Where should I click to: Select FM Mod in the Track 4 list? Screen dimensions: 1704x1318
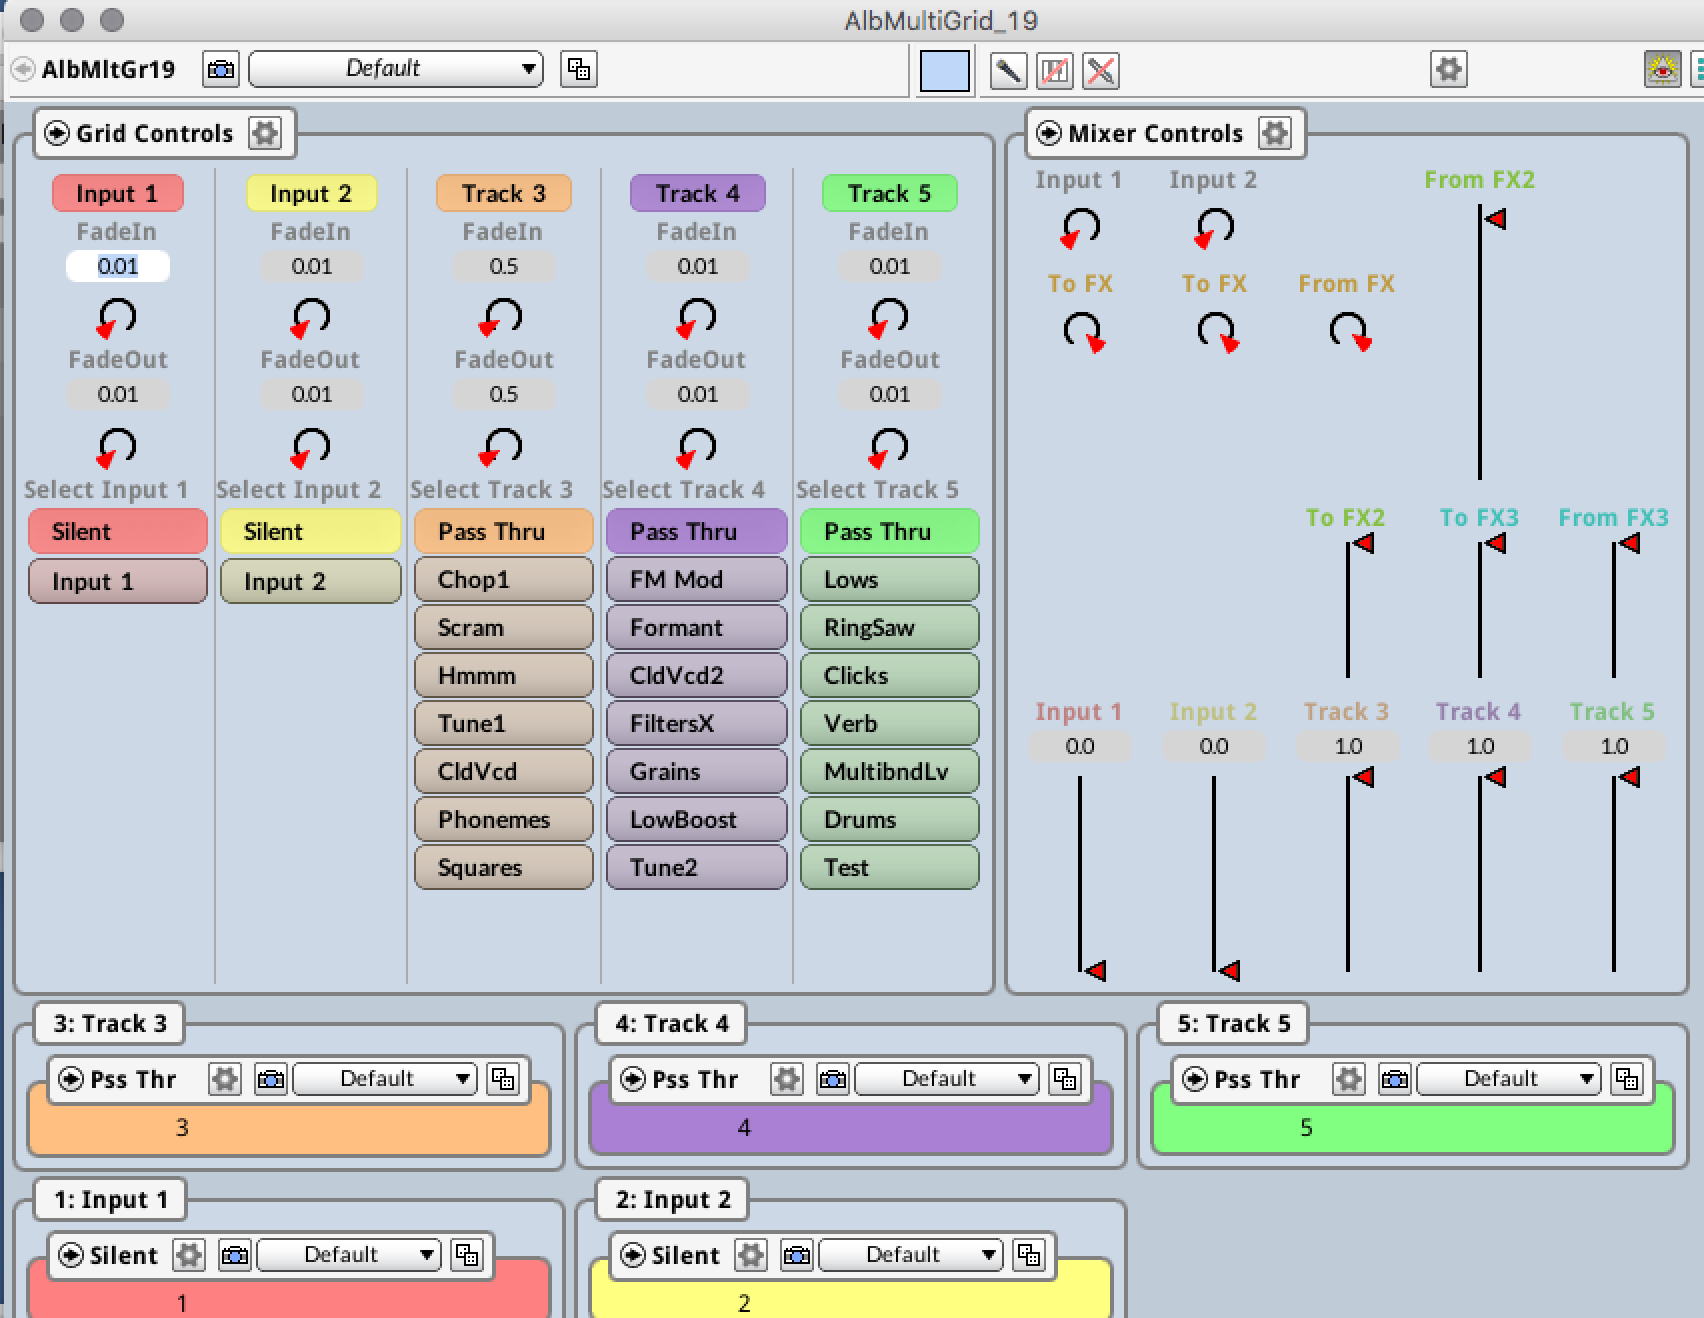coord(696,580)
